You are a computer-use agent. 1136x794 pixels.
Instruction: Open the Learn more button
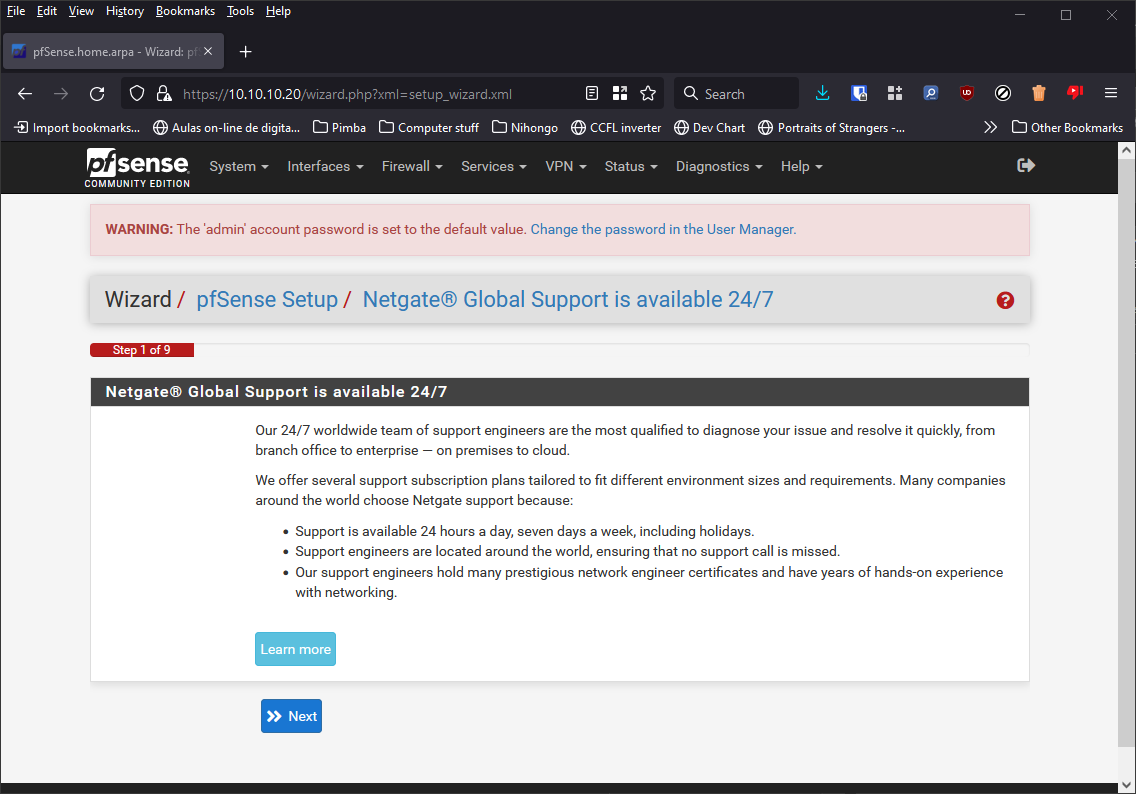point(295,648)
